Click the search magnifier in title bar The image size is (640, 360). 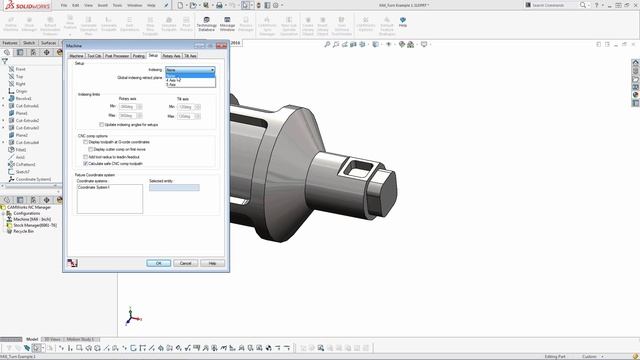(x=583, y=5)
